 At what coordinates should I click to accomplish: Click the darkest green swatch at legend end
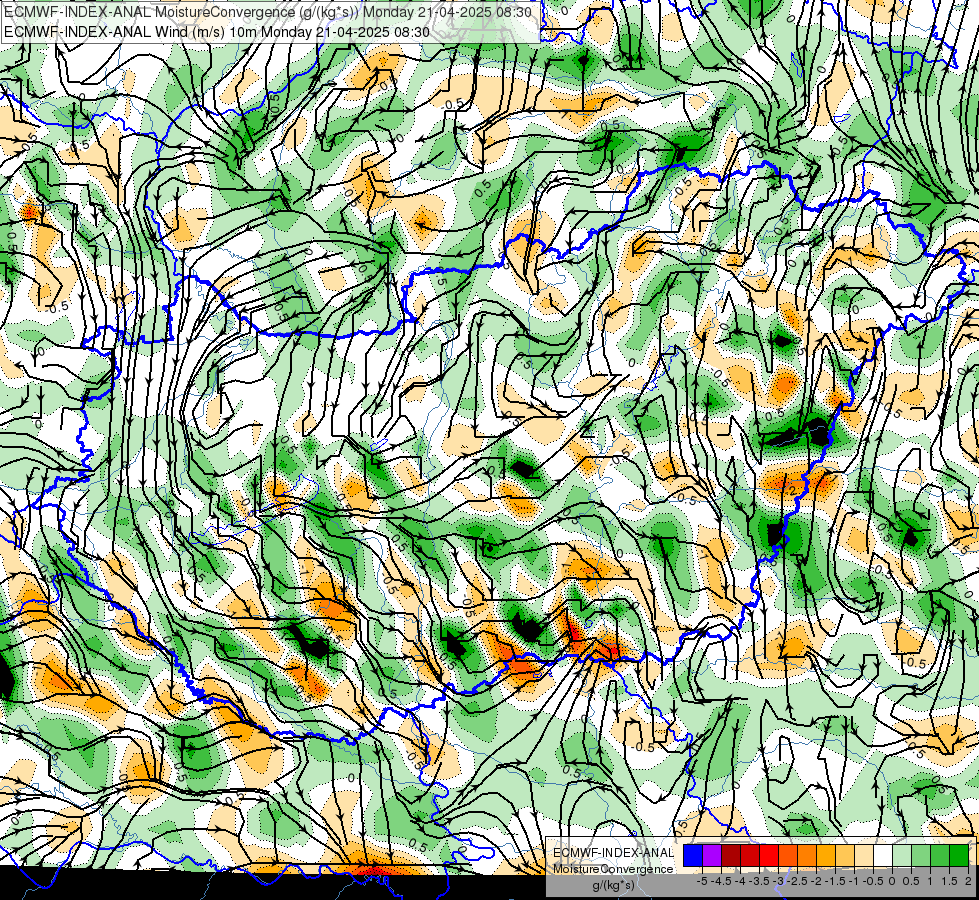958,855
